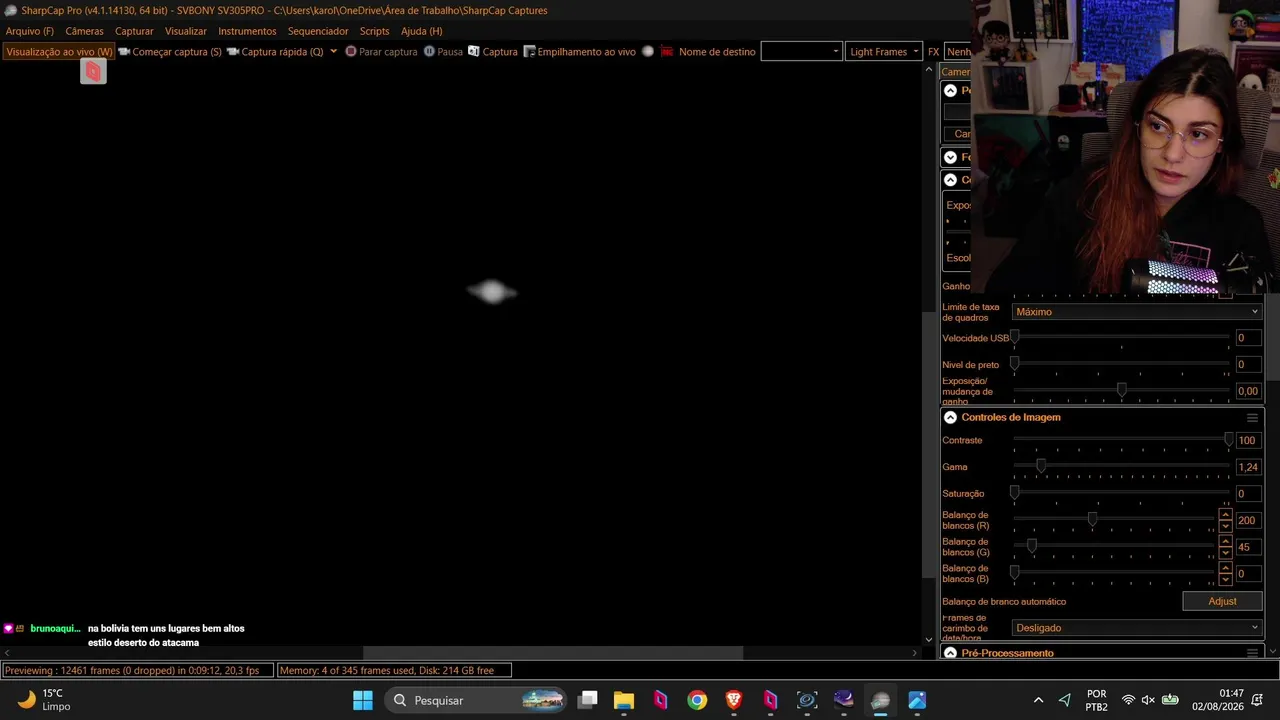The width and height of the screenshot is (1280, 720).
Task: Open File Explorer from the taskbar
Action: [x=624, y=700]
